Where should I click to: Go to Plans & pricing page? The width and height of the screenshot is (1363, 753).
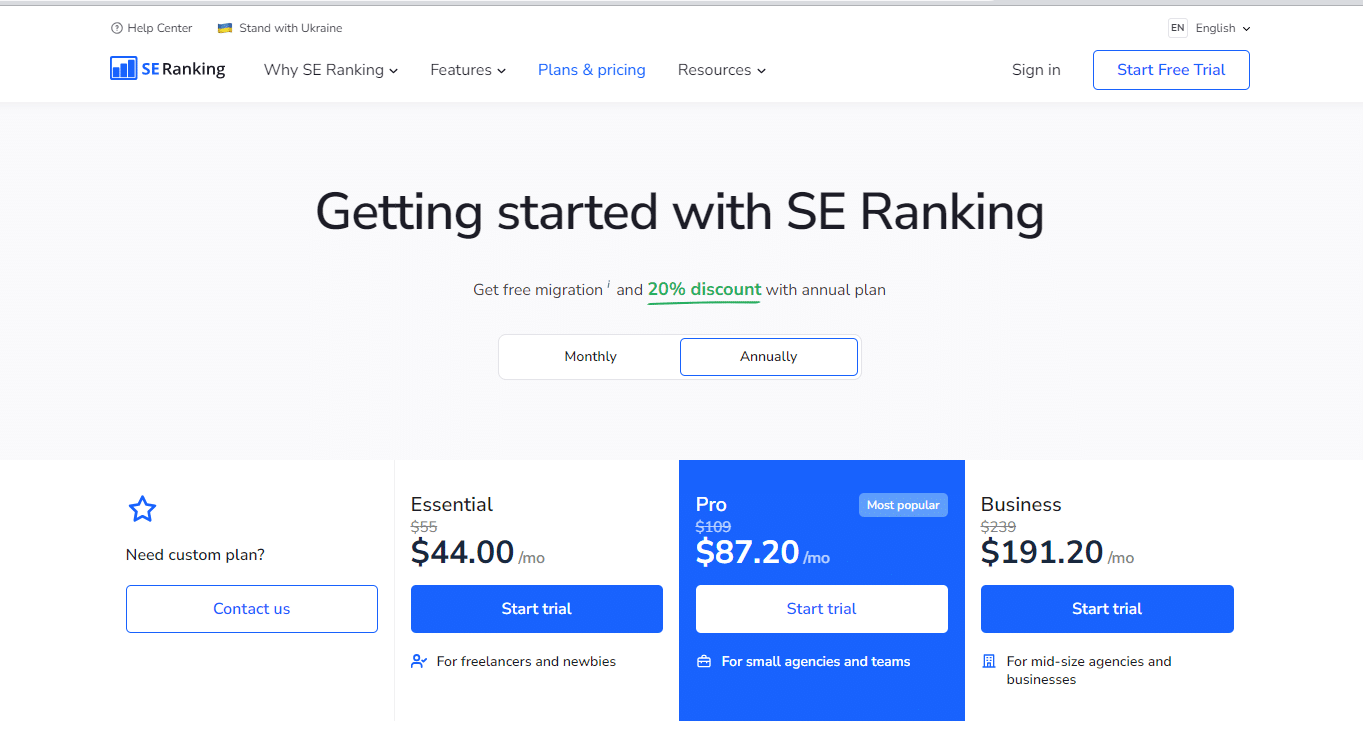[592, 70]
